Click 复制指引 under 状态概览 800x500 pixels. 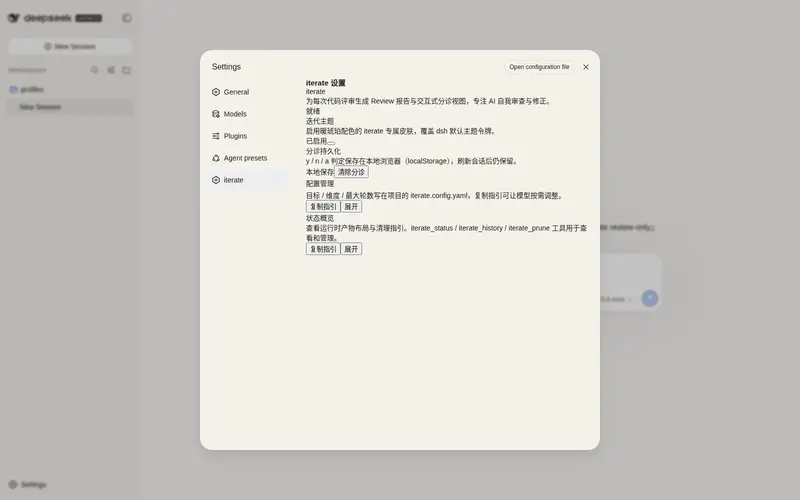(323, 249)
